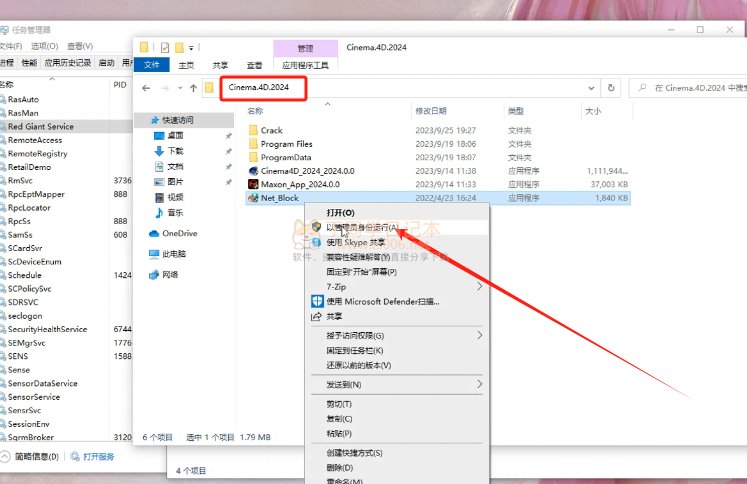Viewport: 747px width, 484px height.
Task: Open the 文件 ribbon tab
Action: 151,65
